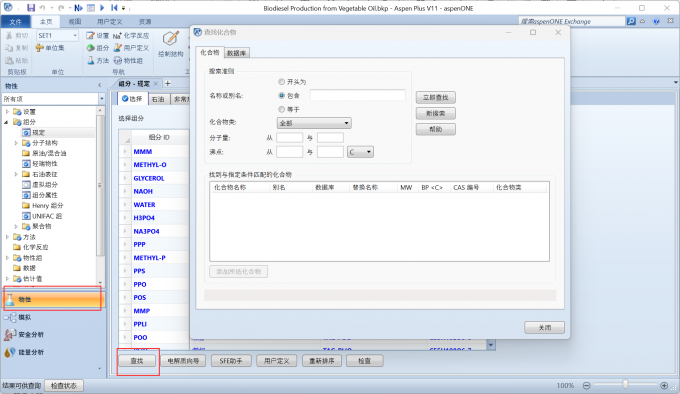
Task: Switch to the 资源 (Resources) ribbon tab
Action: (x=145, y=22)
